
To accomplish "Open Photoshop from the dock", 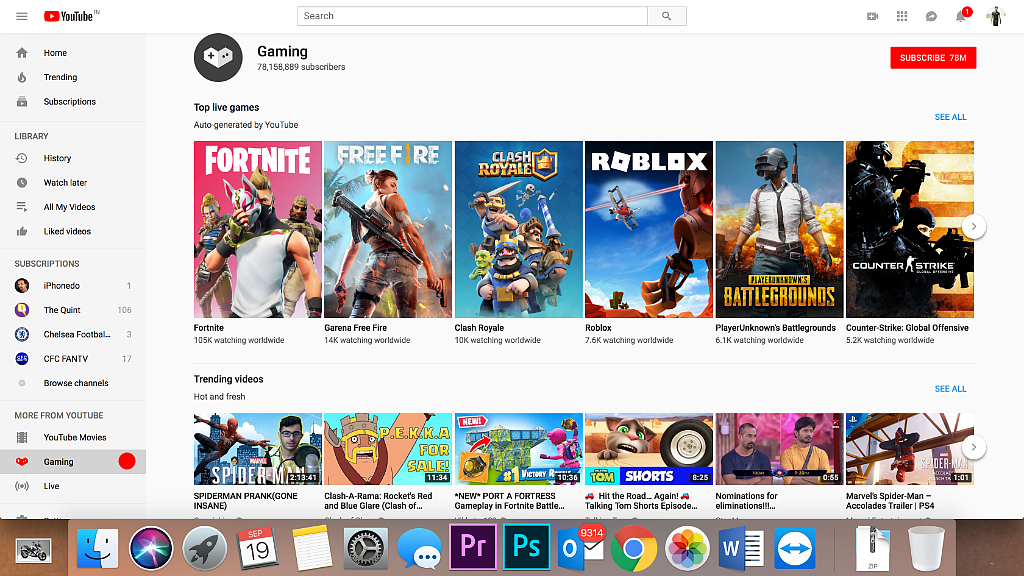I will (526, 547).
